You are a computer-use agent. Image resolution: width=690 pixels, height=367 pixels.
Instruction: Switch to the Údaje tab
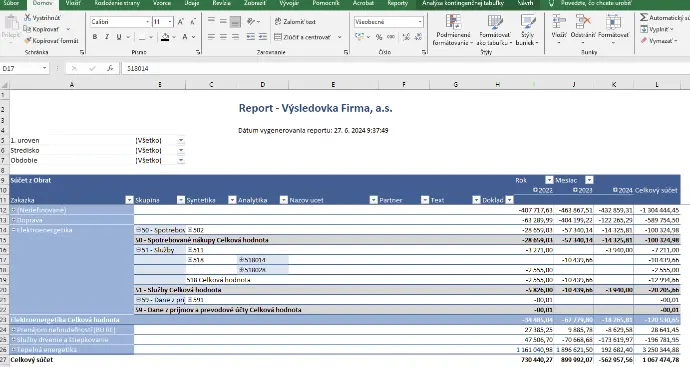point(191,3)
